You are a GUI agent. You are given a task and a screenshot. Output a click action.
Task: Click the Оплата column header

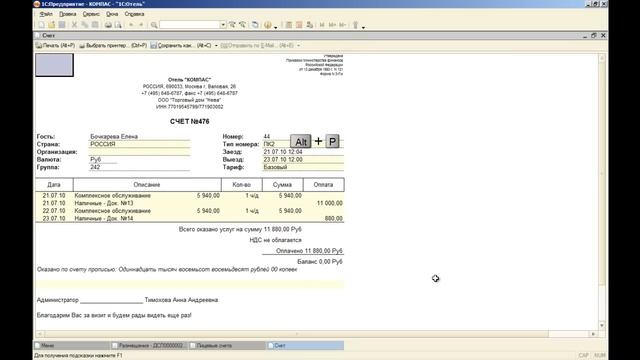[x=323, y=184]
